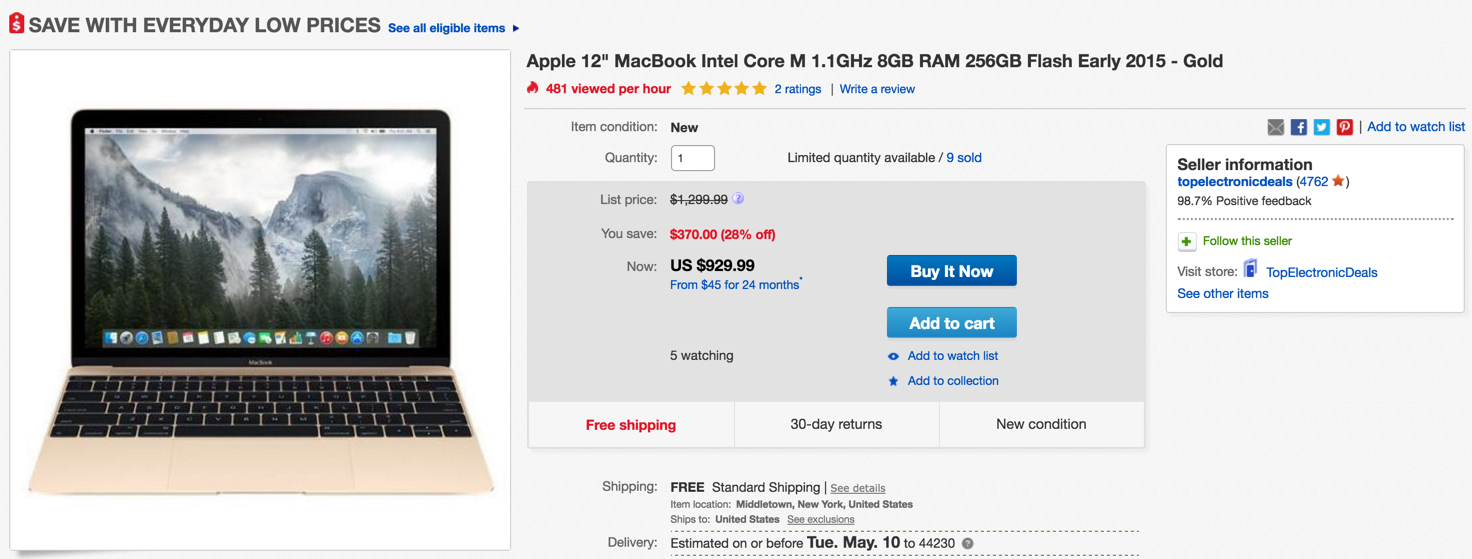Click the list price info icon

click(738, 199)
